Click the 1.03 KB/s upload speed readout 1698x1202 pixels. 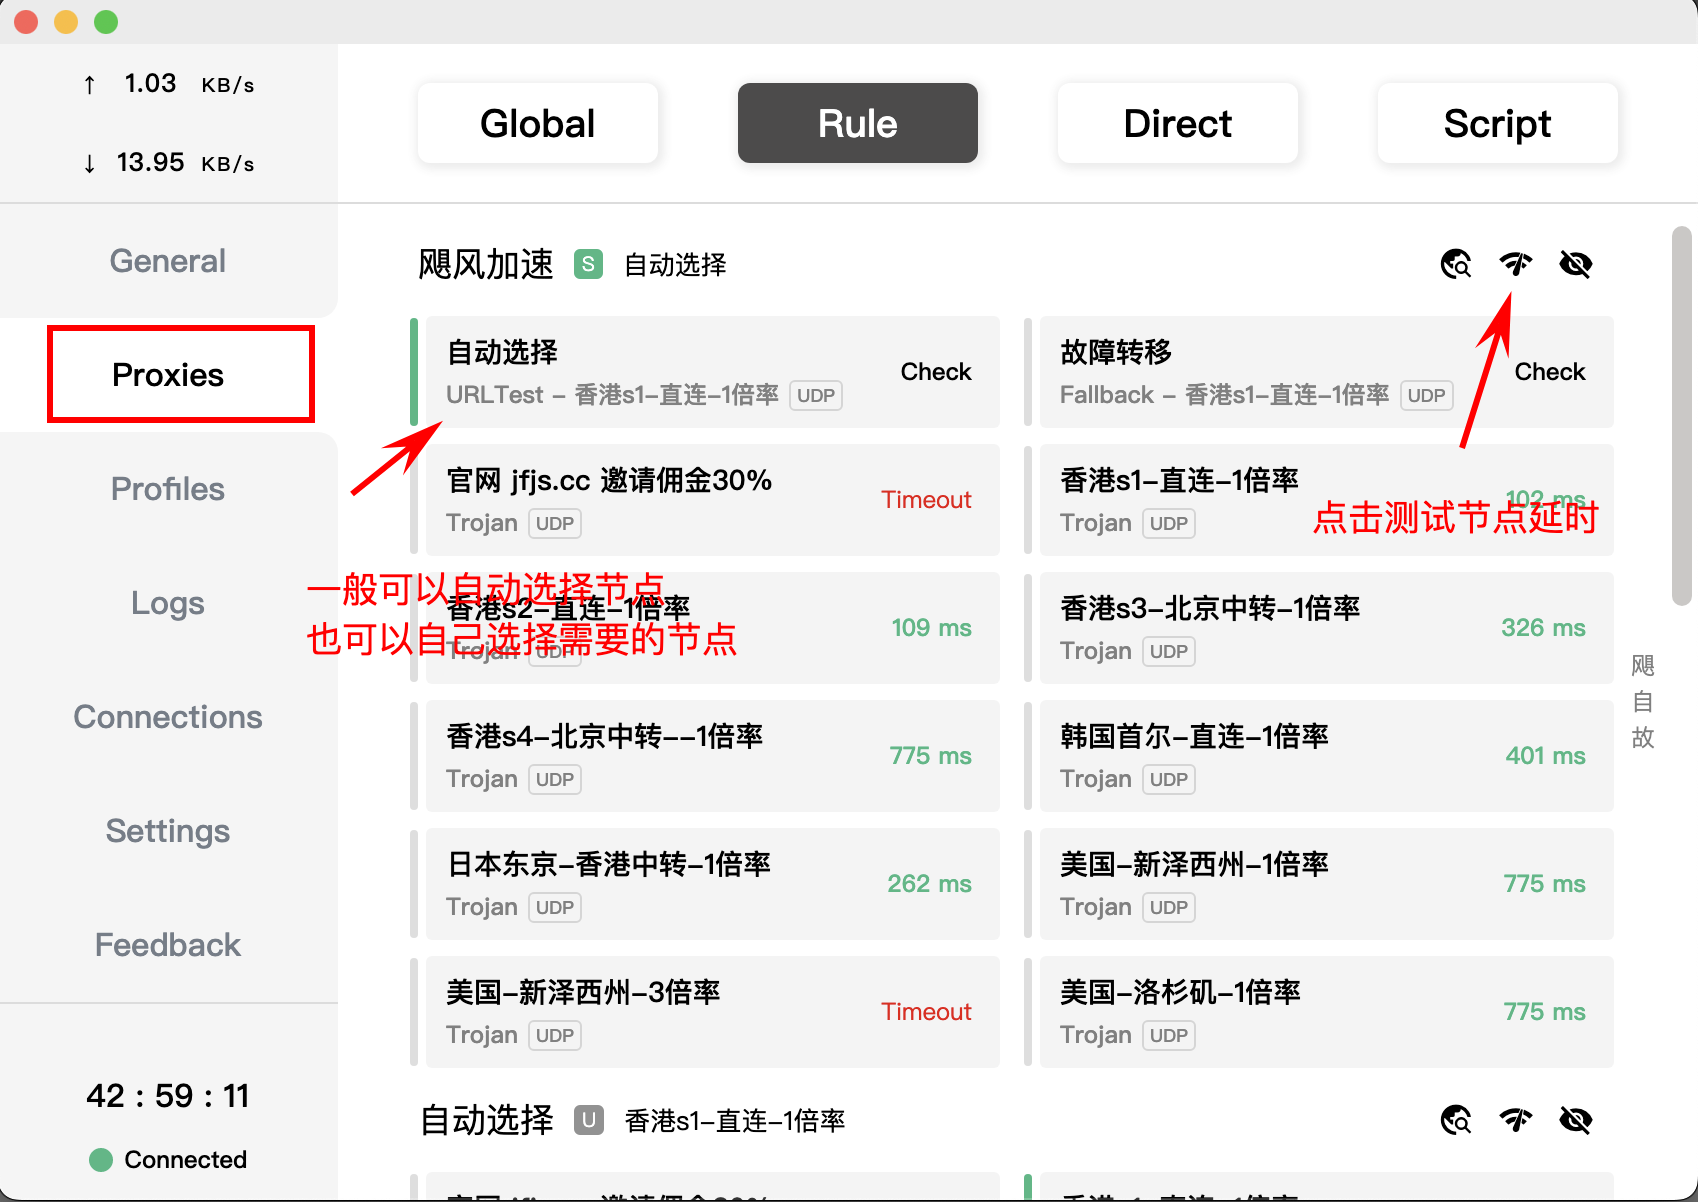[169, 84]
